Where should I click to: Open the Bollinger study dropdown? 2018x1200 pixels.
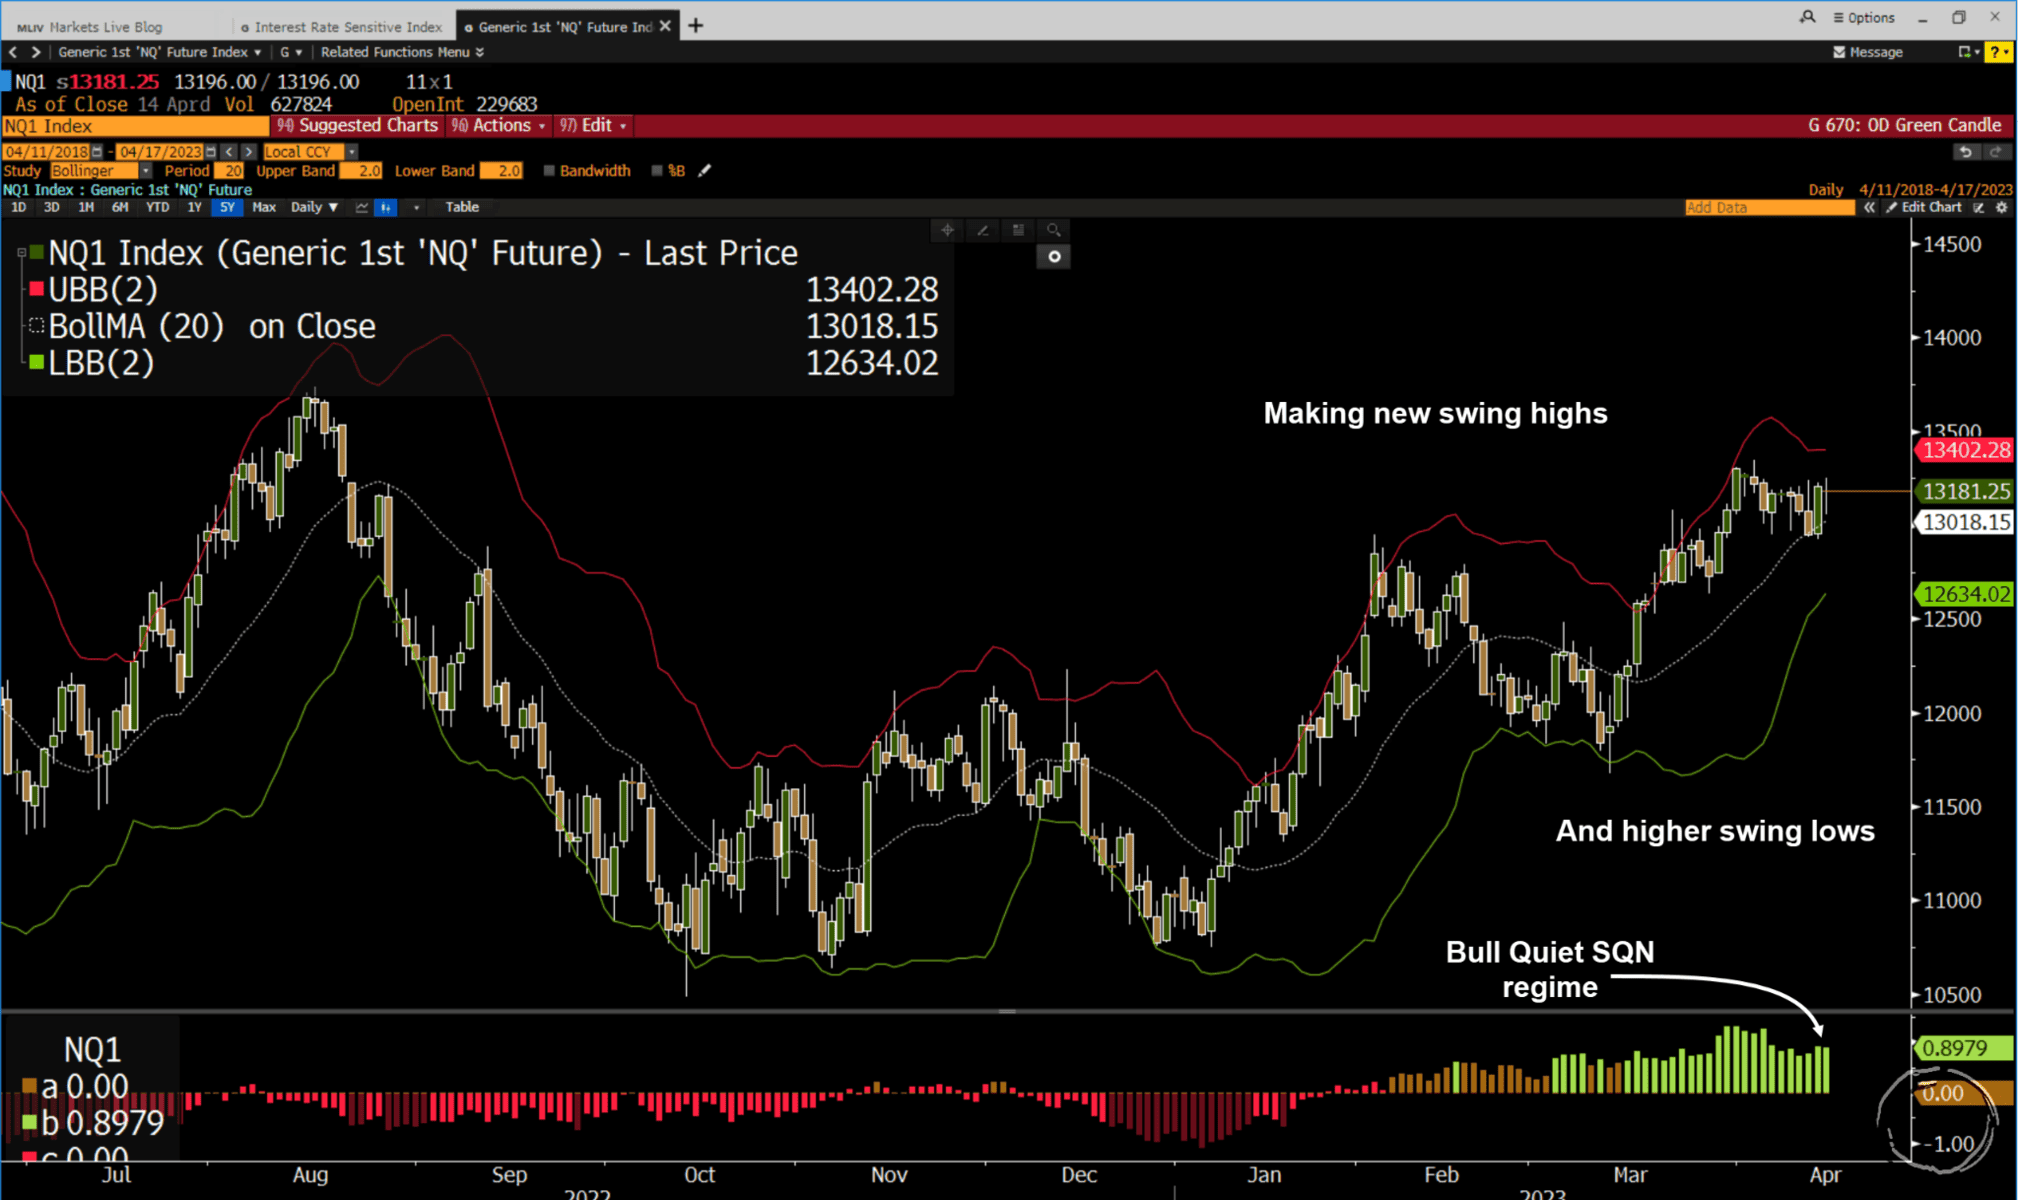pyautogui.click(x=145, y=171)
